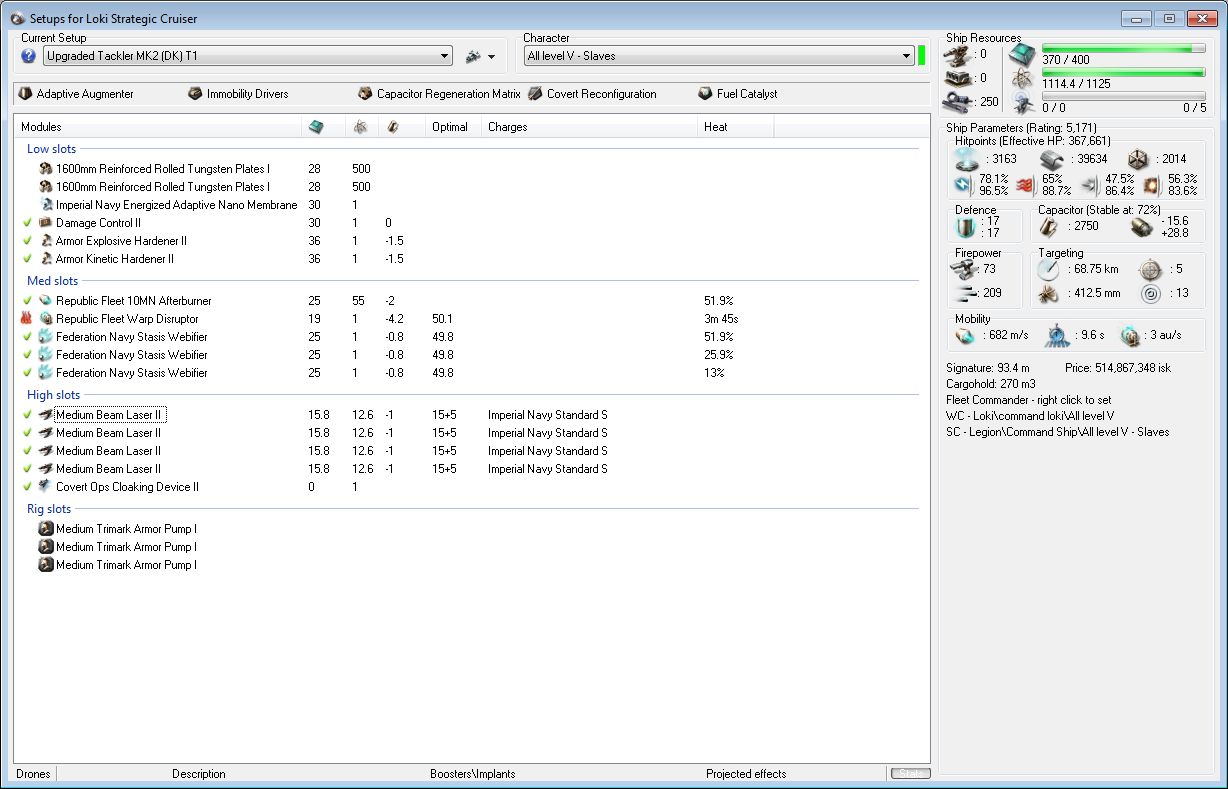Viewport: 1228px width, 789px height.
Task: Click the structure hitpoints icon showing 2014
Action: point(1137,160)
